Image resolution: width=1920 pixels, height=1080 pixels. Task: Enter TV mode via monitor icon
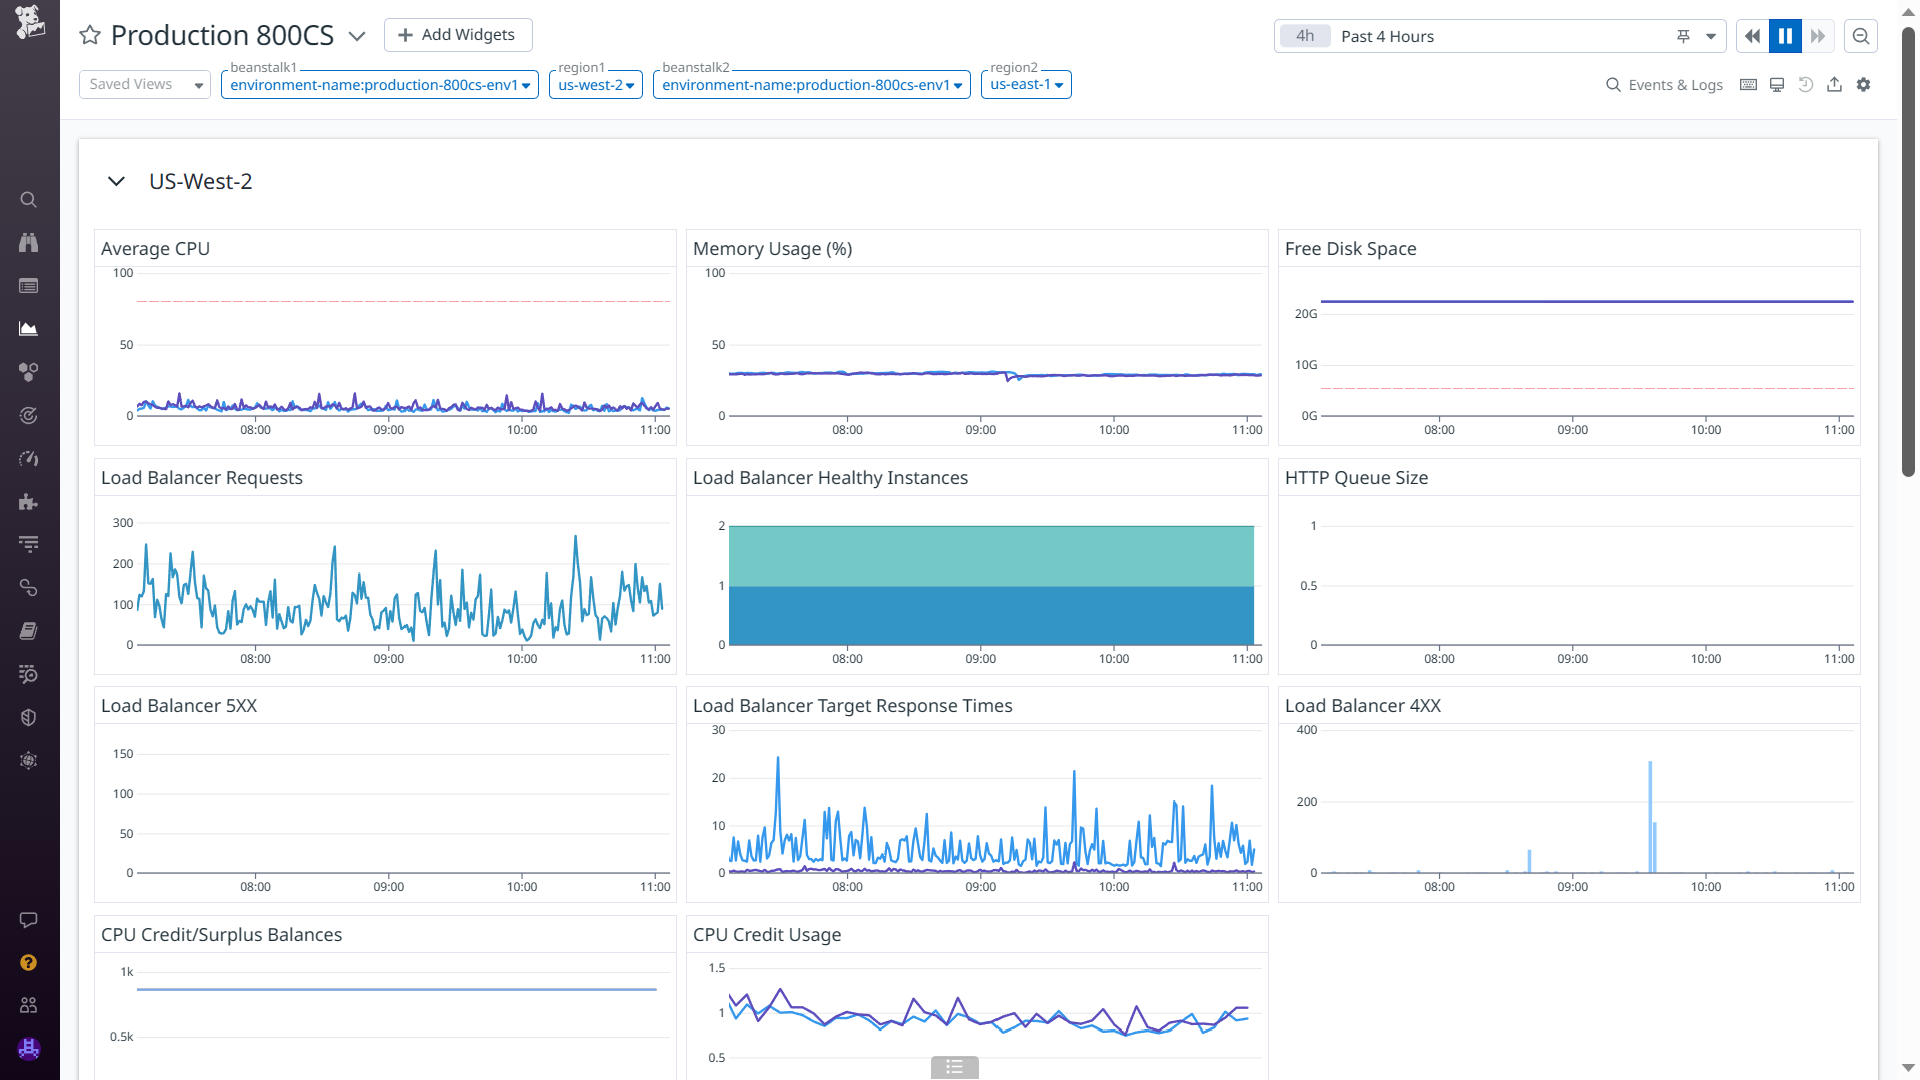(x=1777, y=85)
